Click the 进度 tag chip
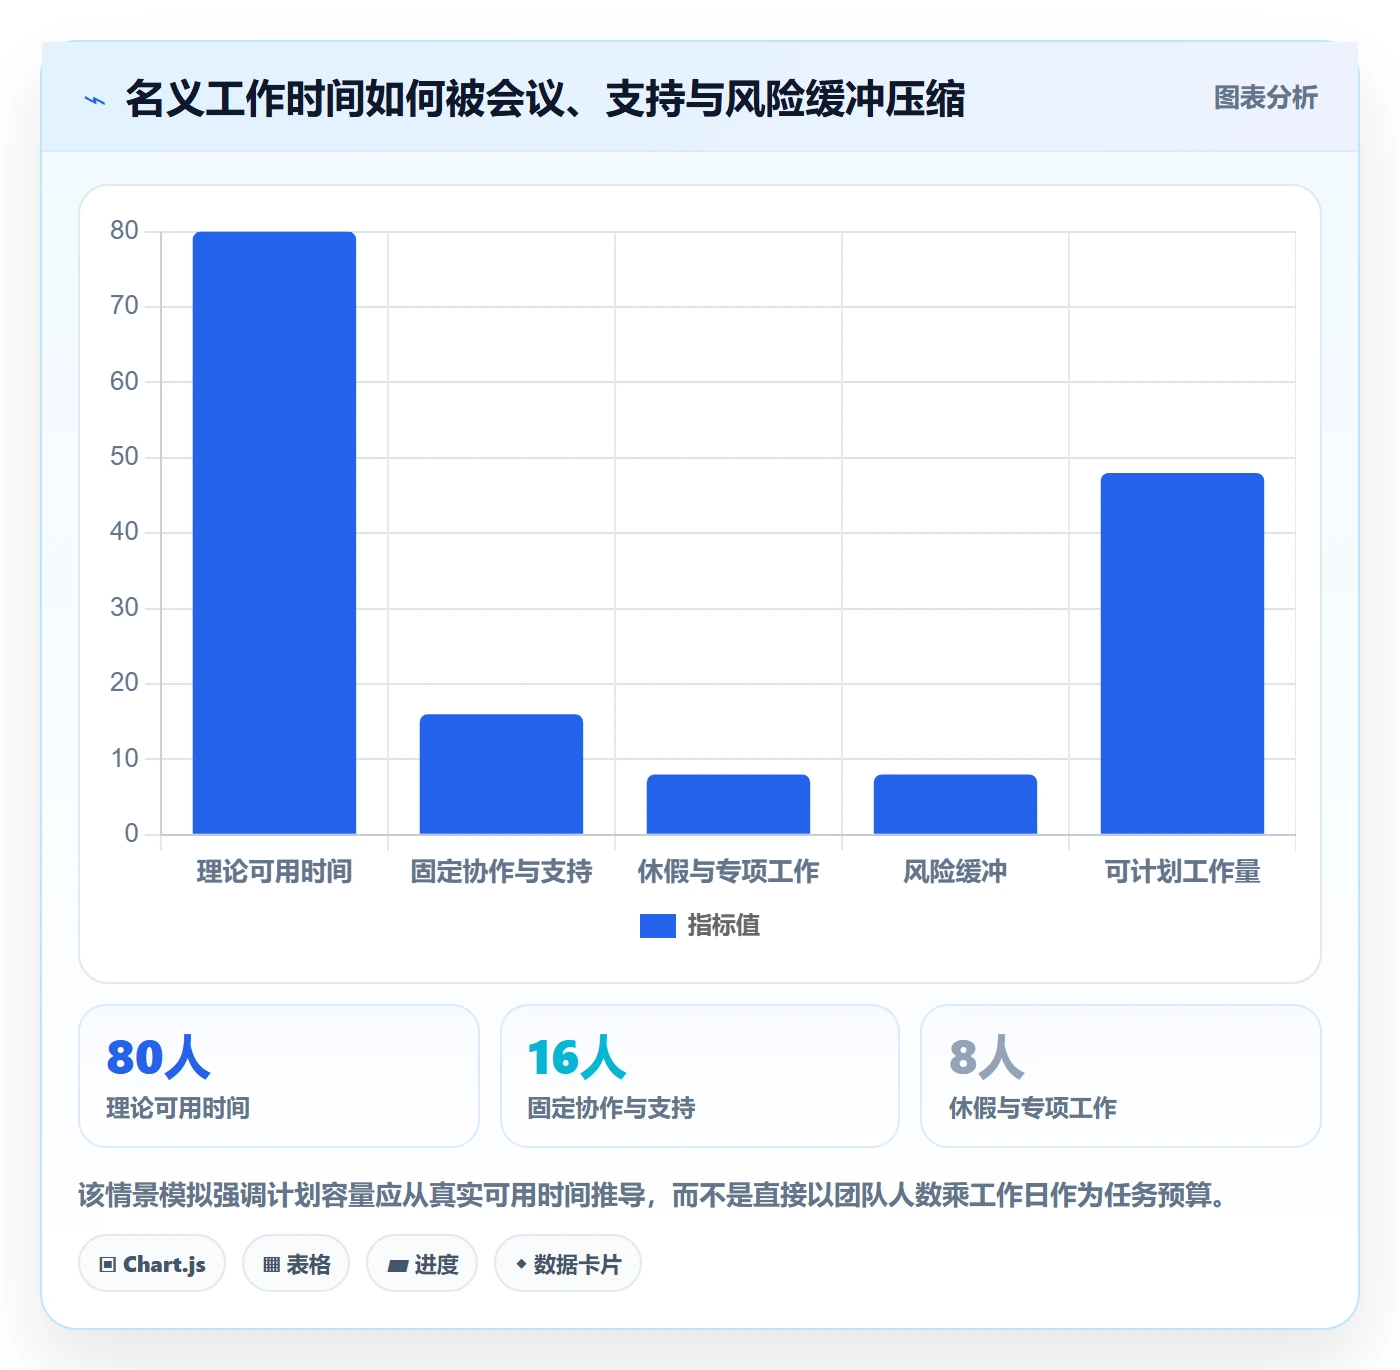1400x1370 pixels. (x=422, y=1264)
